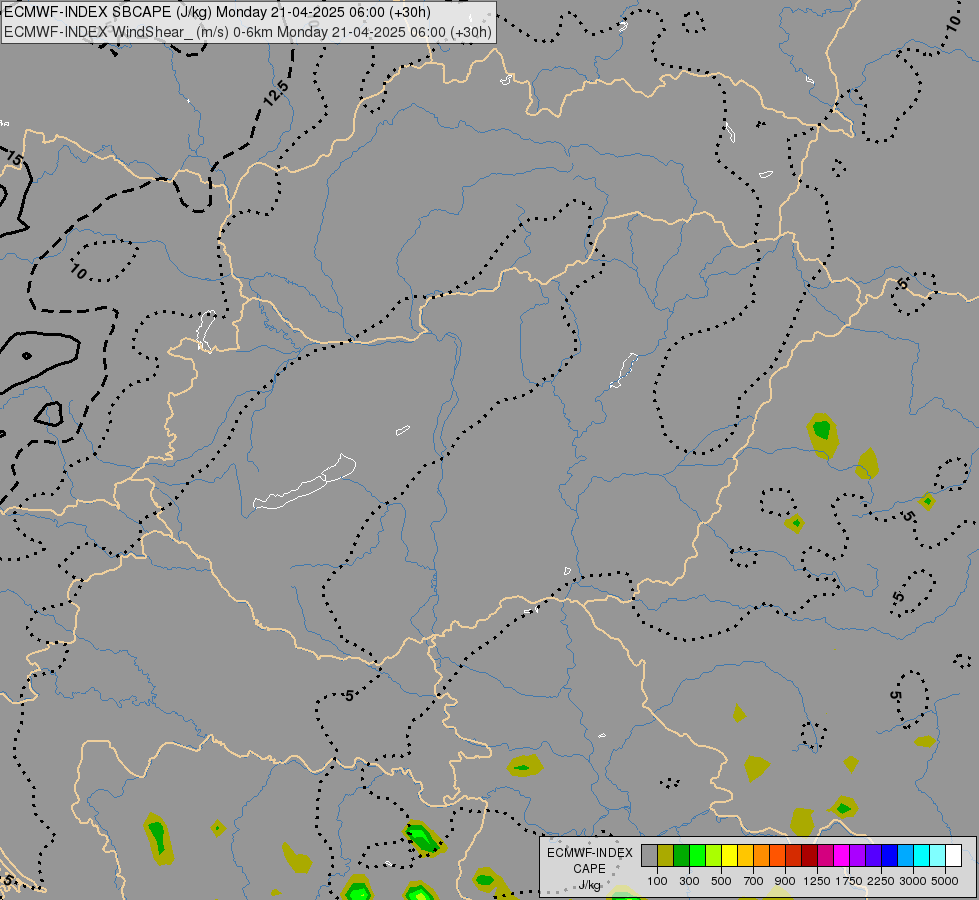Click legend tick label '300'
Image resolution: width=979 pixels, height=900 pixels.
click(689, 881)
